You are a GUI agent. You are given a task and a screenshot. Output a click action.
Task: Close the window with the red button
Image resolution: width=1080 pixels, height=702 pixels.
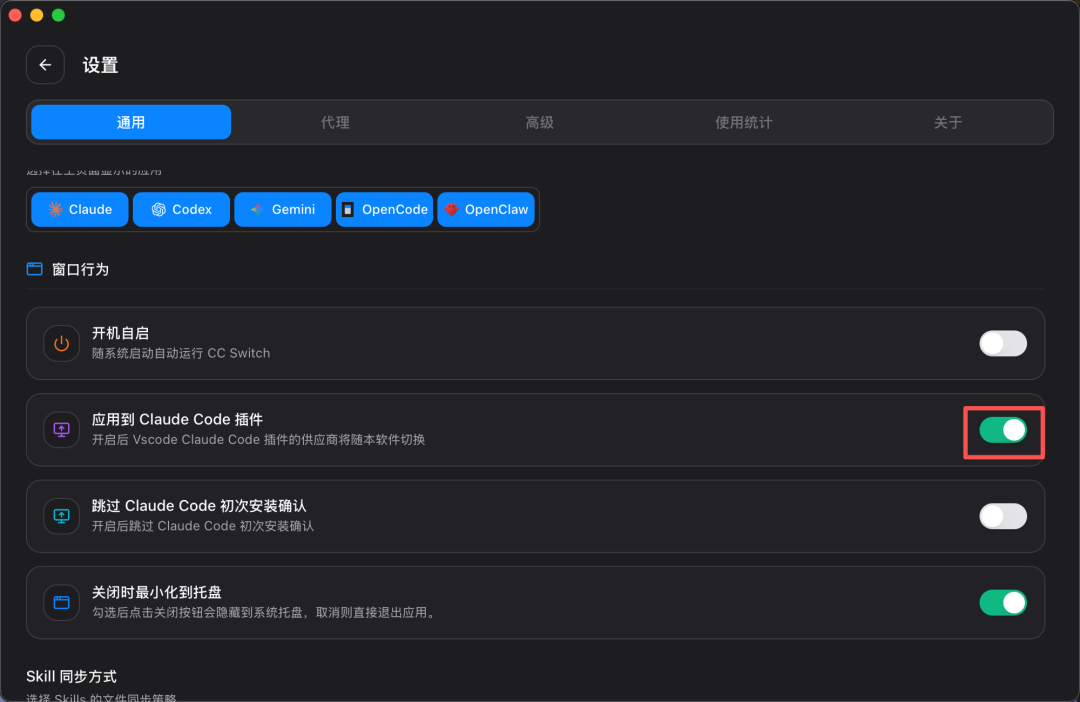pyautogui.click(x=15, y=15)
